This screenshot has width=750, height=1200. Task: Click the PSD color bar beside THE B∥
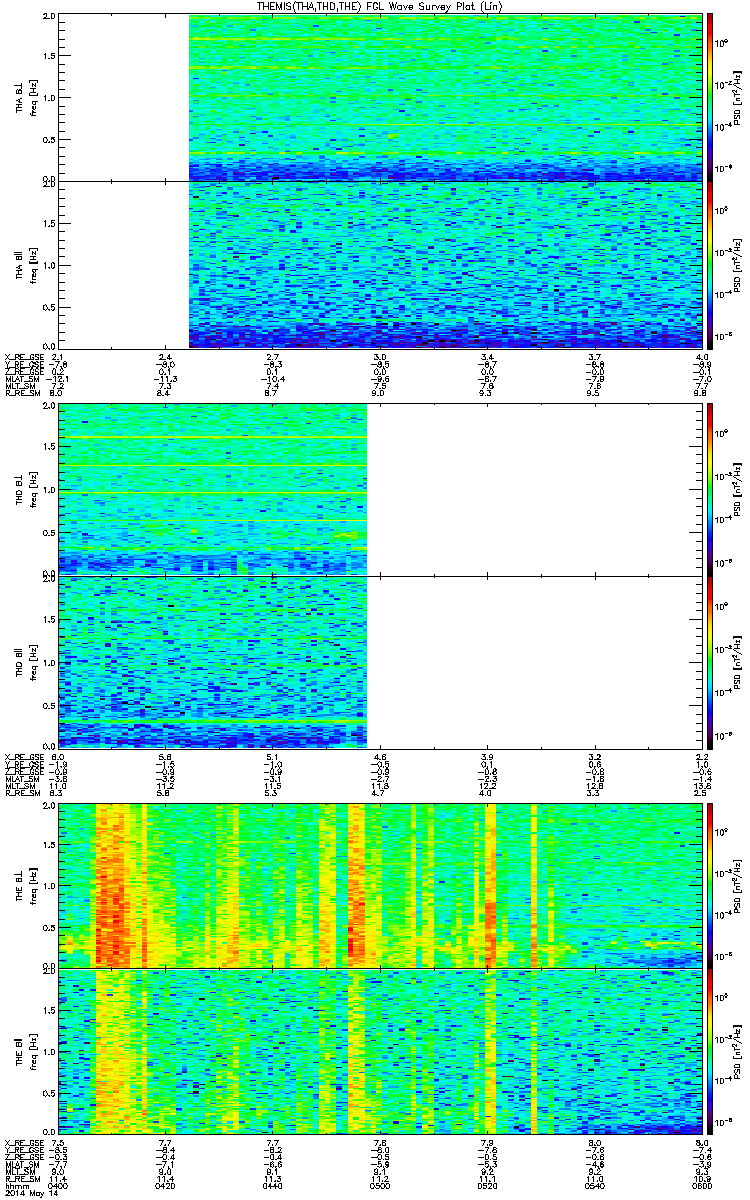[x=711, y=1053]
